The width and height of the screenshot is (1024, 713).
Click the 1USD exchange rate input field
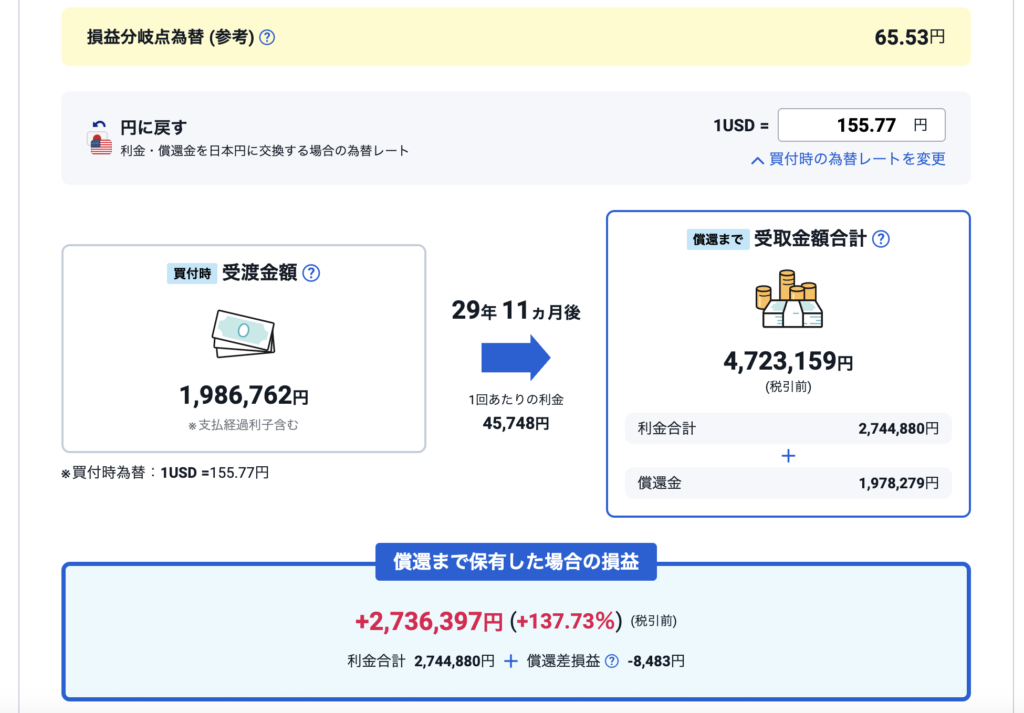click(x=860, y=125)
